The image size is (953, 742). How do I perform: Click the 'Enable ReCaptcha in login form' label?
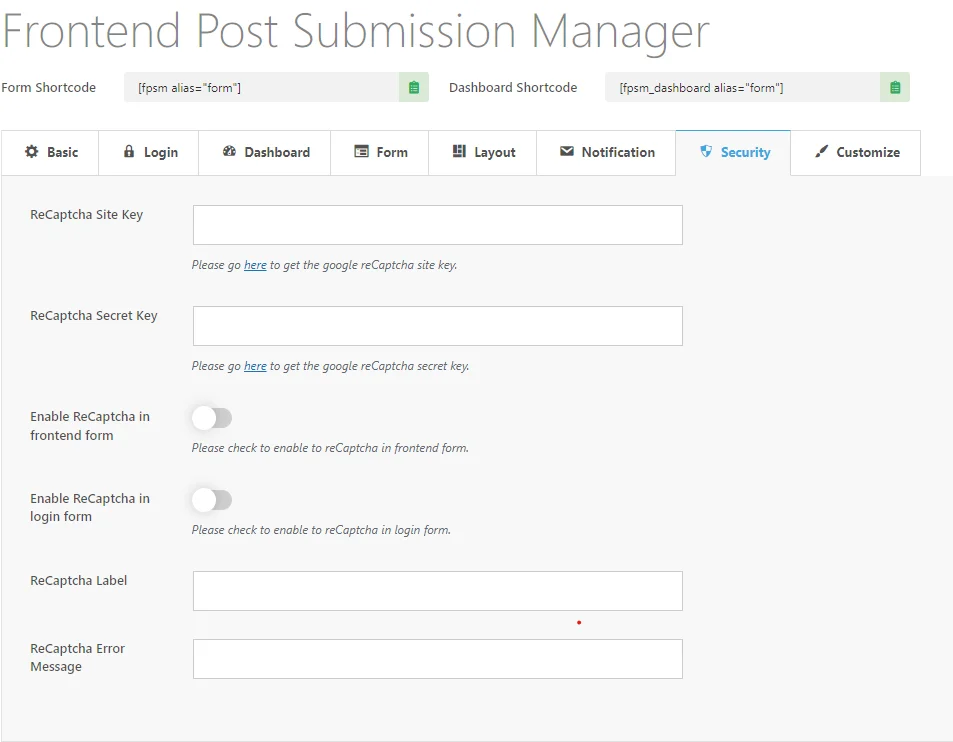[90, 507]
